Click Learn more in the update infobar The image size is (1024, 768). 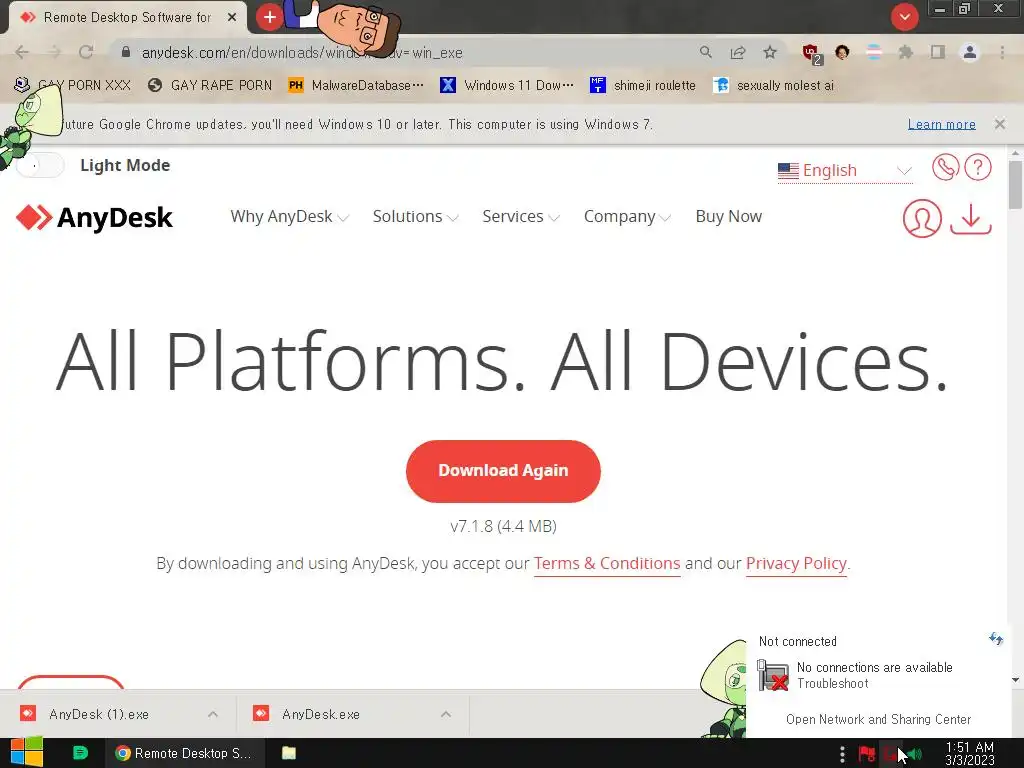[941, 124]
